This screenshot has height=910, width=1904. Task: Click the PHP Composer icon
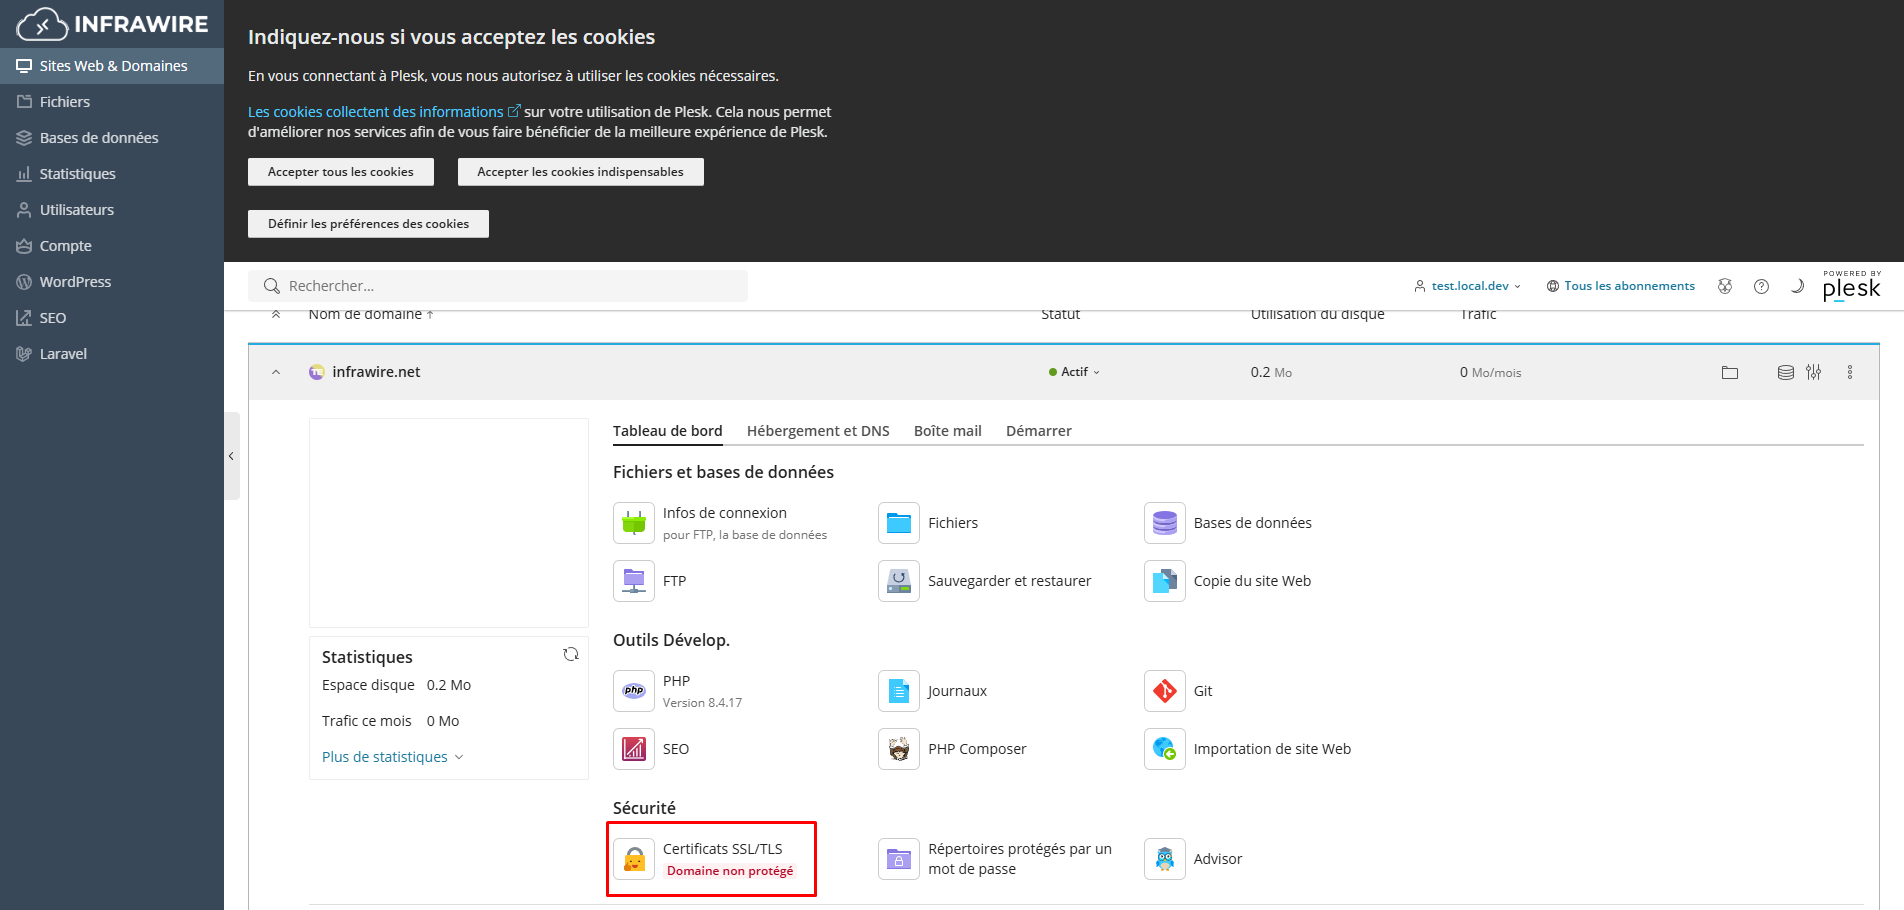(898, 749)
